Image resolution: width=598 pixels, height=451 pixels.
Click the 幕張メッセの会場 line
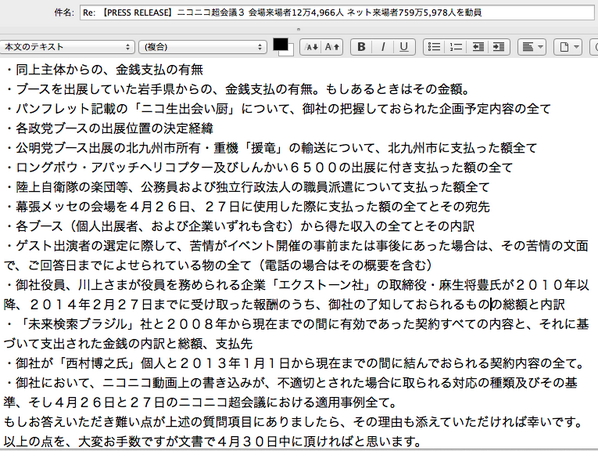click(247, 206)
